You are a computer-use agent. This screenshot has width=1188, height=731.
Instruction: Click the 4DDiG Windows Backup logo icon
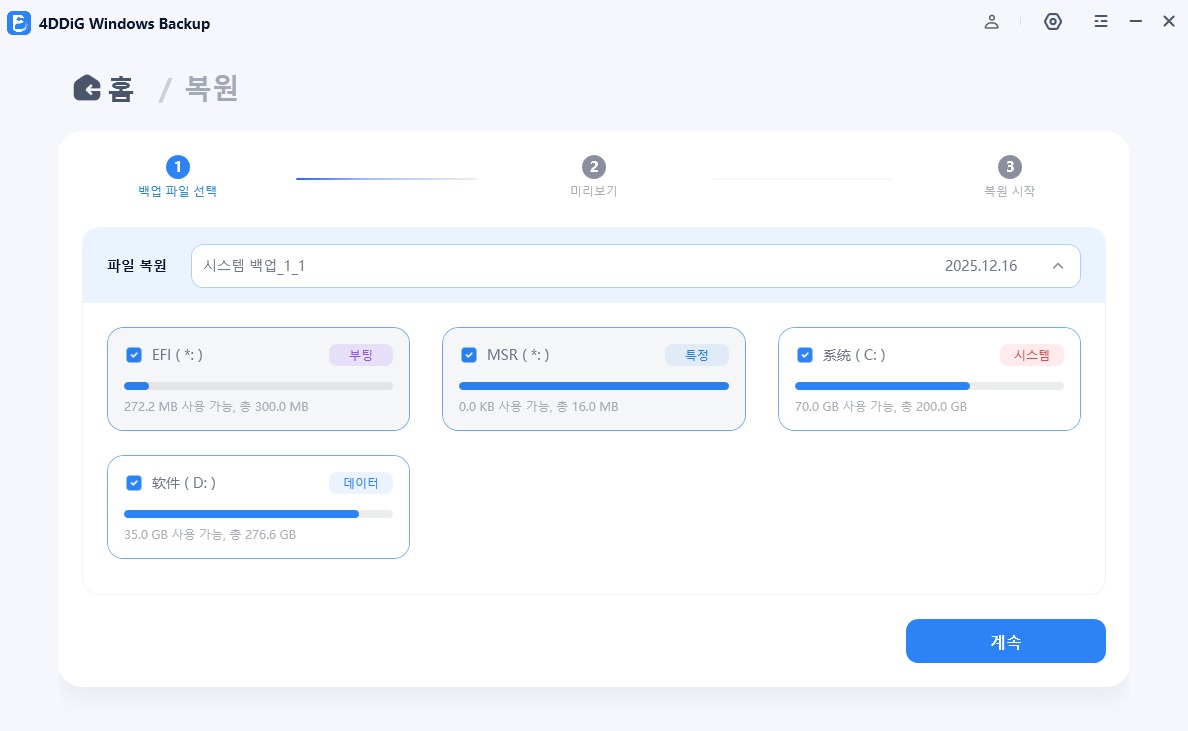tap(19, 23)
